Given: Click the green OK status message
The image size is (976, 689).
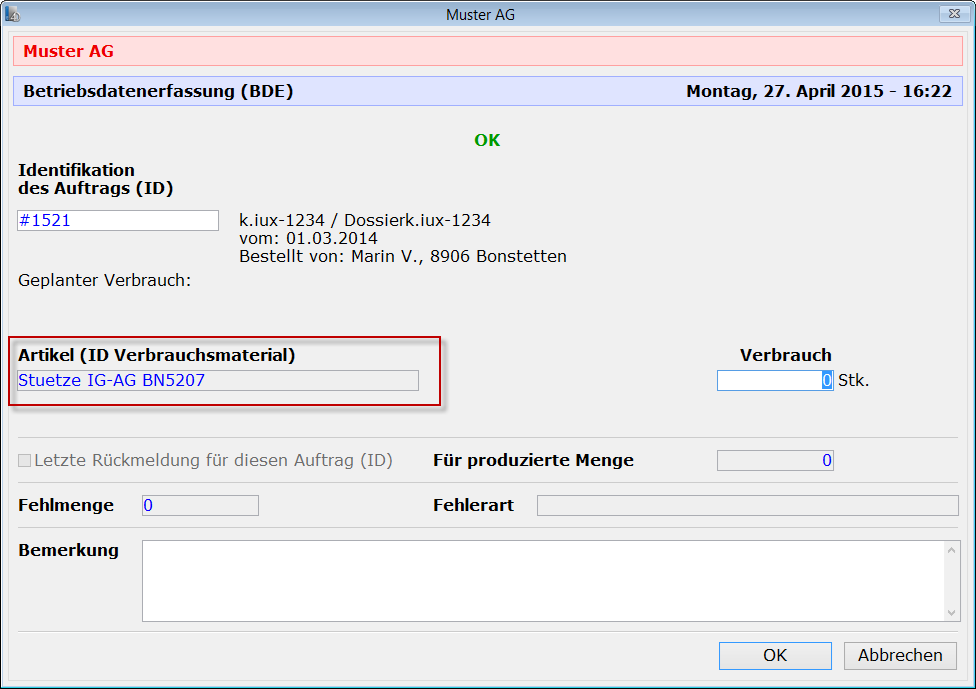Looking at the screenshot, I should point(487,140).
